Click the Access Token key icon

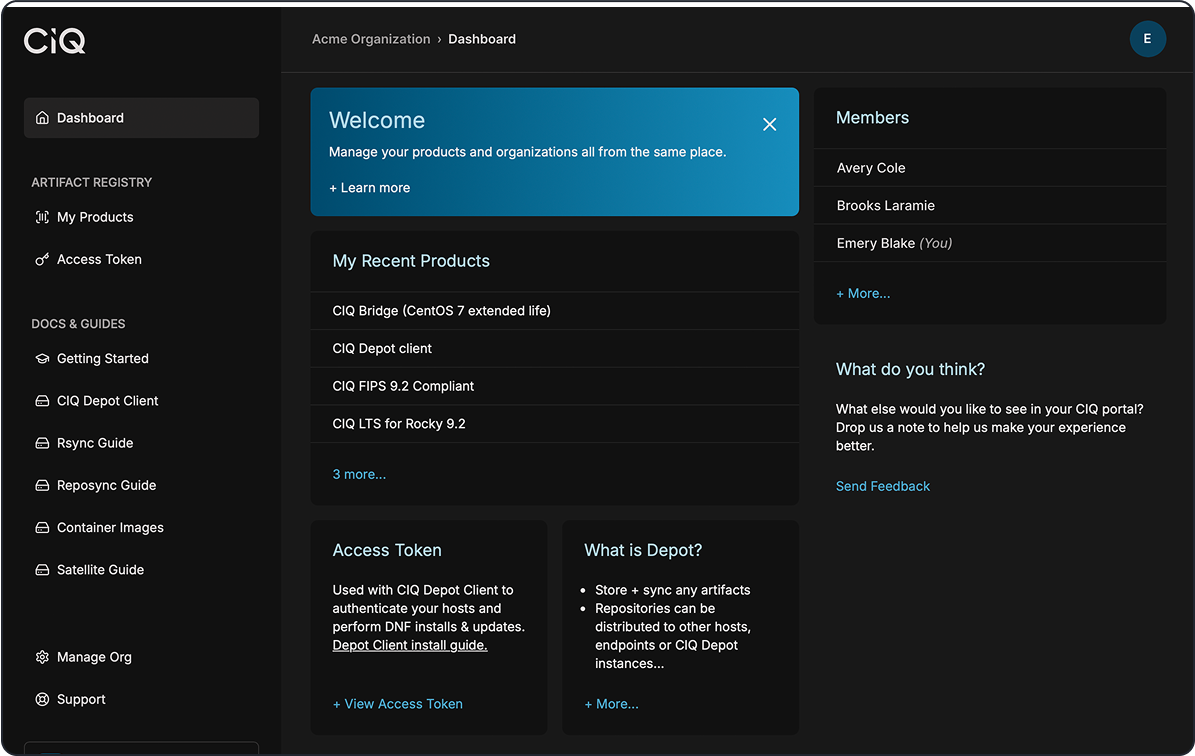[42, 259]
